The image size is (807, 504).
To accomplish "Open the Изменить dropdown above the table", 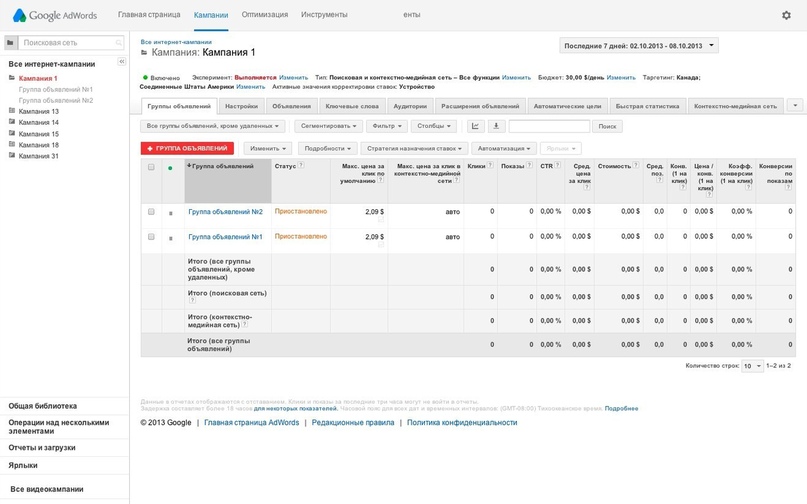I will (x=268, y=149).
